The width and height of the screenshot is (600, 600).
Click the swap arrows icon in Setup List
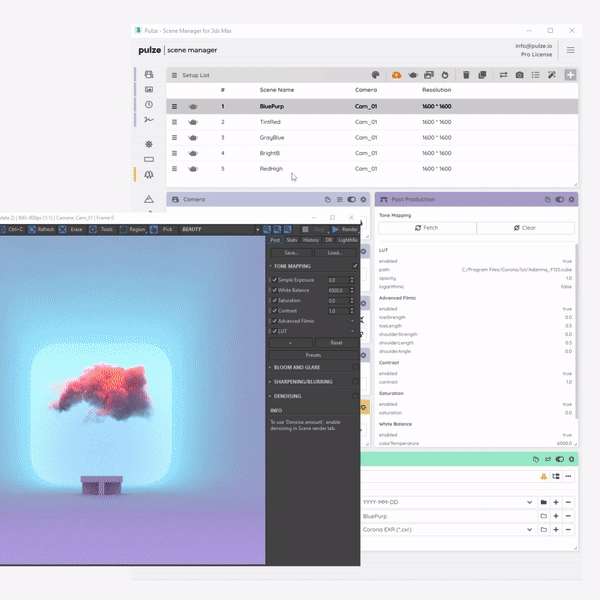click(504, 75)
